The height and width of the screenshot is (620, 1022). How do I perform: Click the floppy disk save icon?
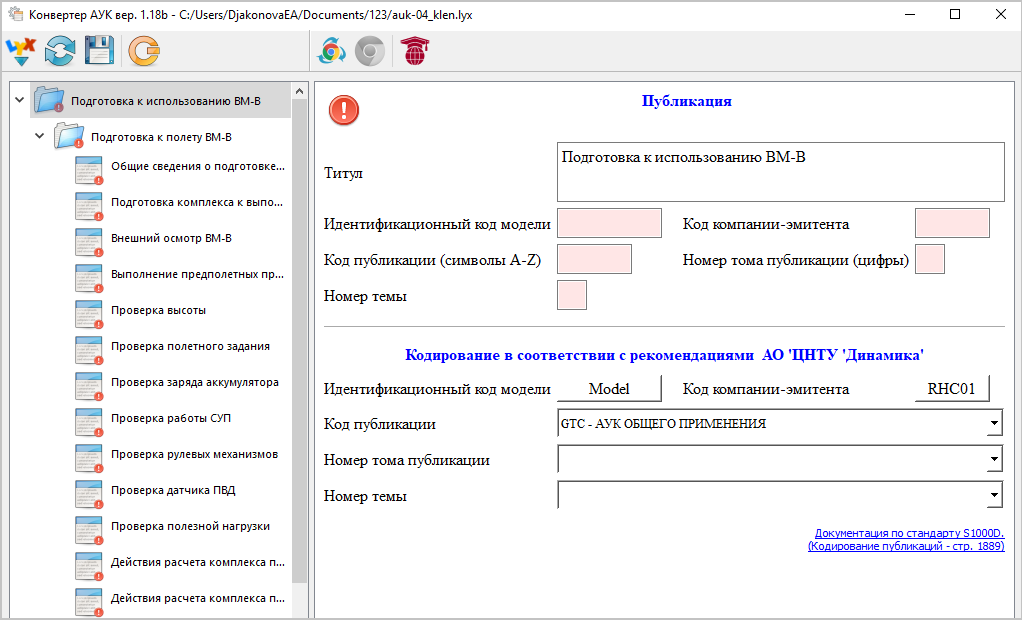tap(99, 50)
